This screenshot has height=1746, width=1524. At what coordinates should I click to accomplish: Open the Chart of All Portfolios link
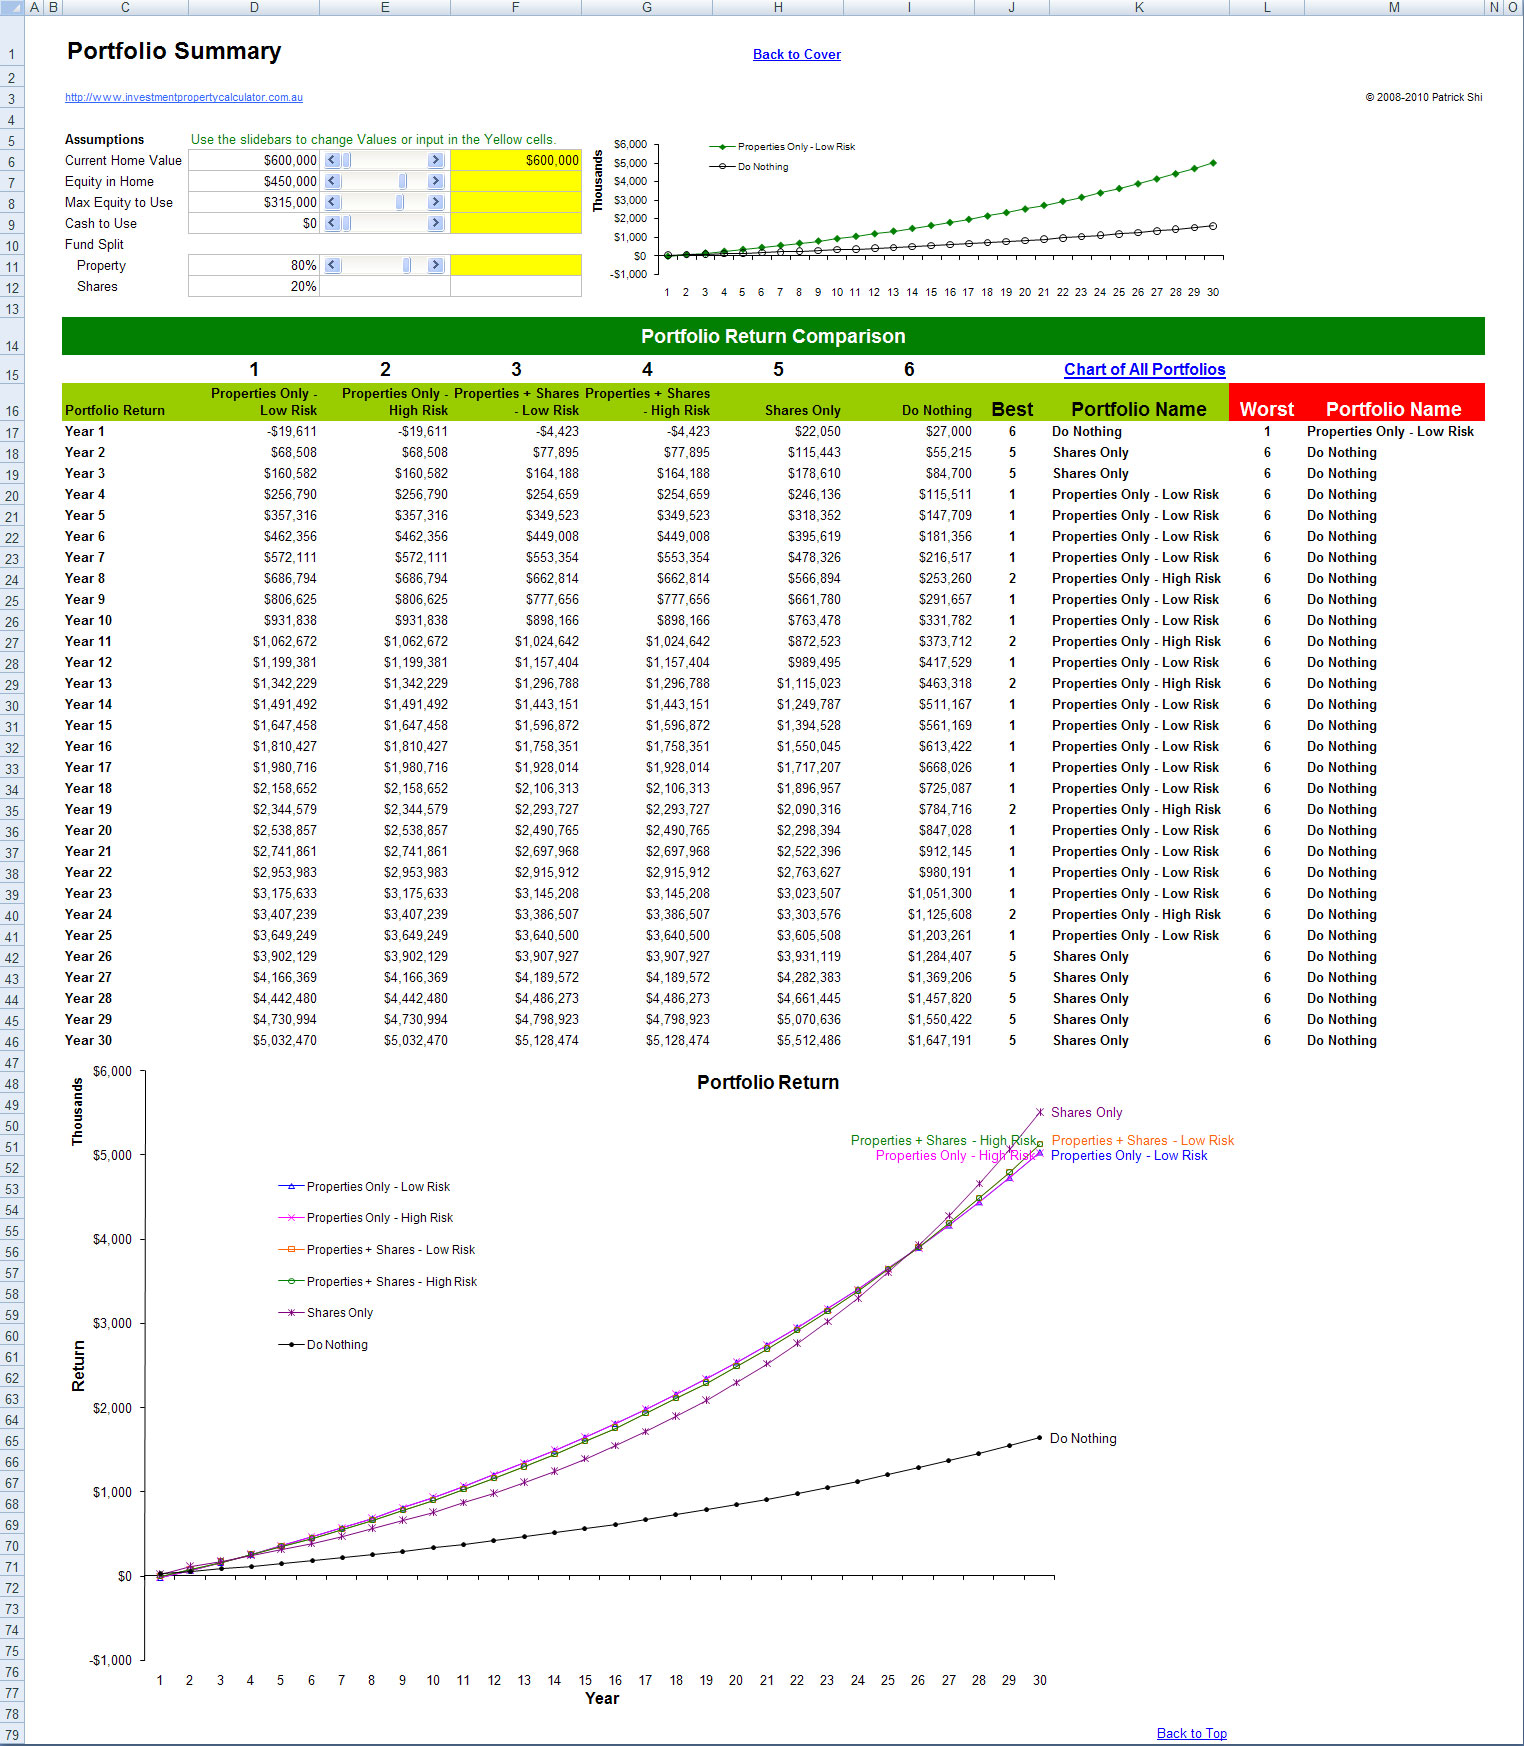tap(1144, 369)
